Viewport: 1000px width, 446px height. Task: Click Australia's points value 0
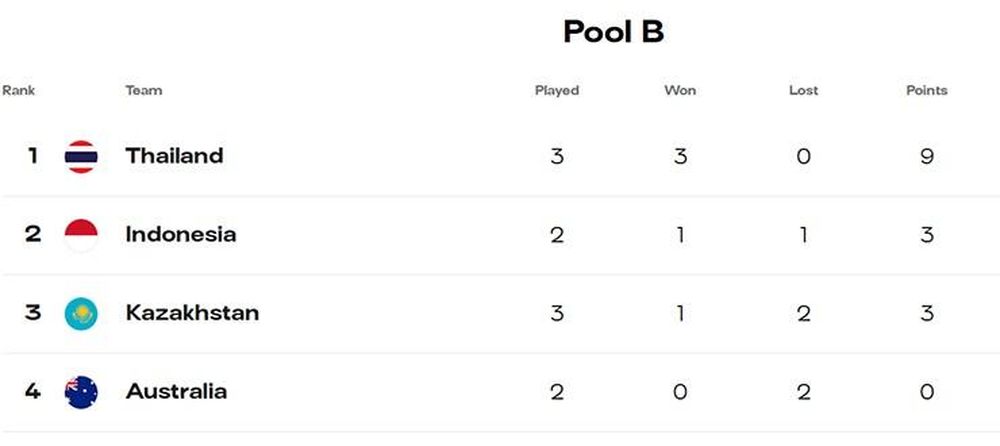coord(927,392)
